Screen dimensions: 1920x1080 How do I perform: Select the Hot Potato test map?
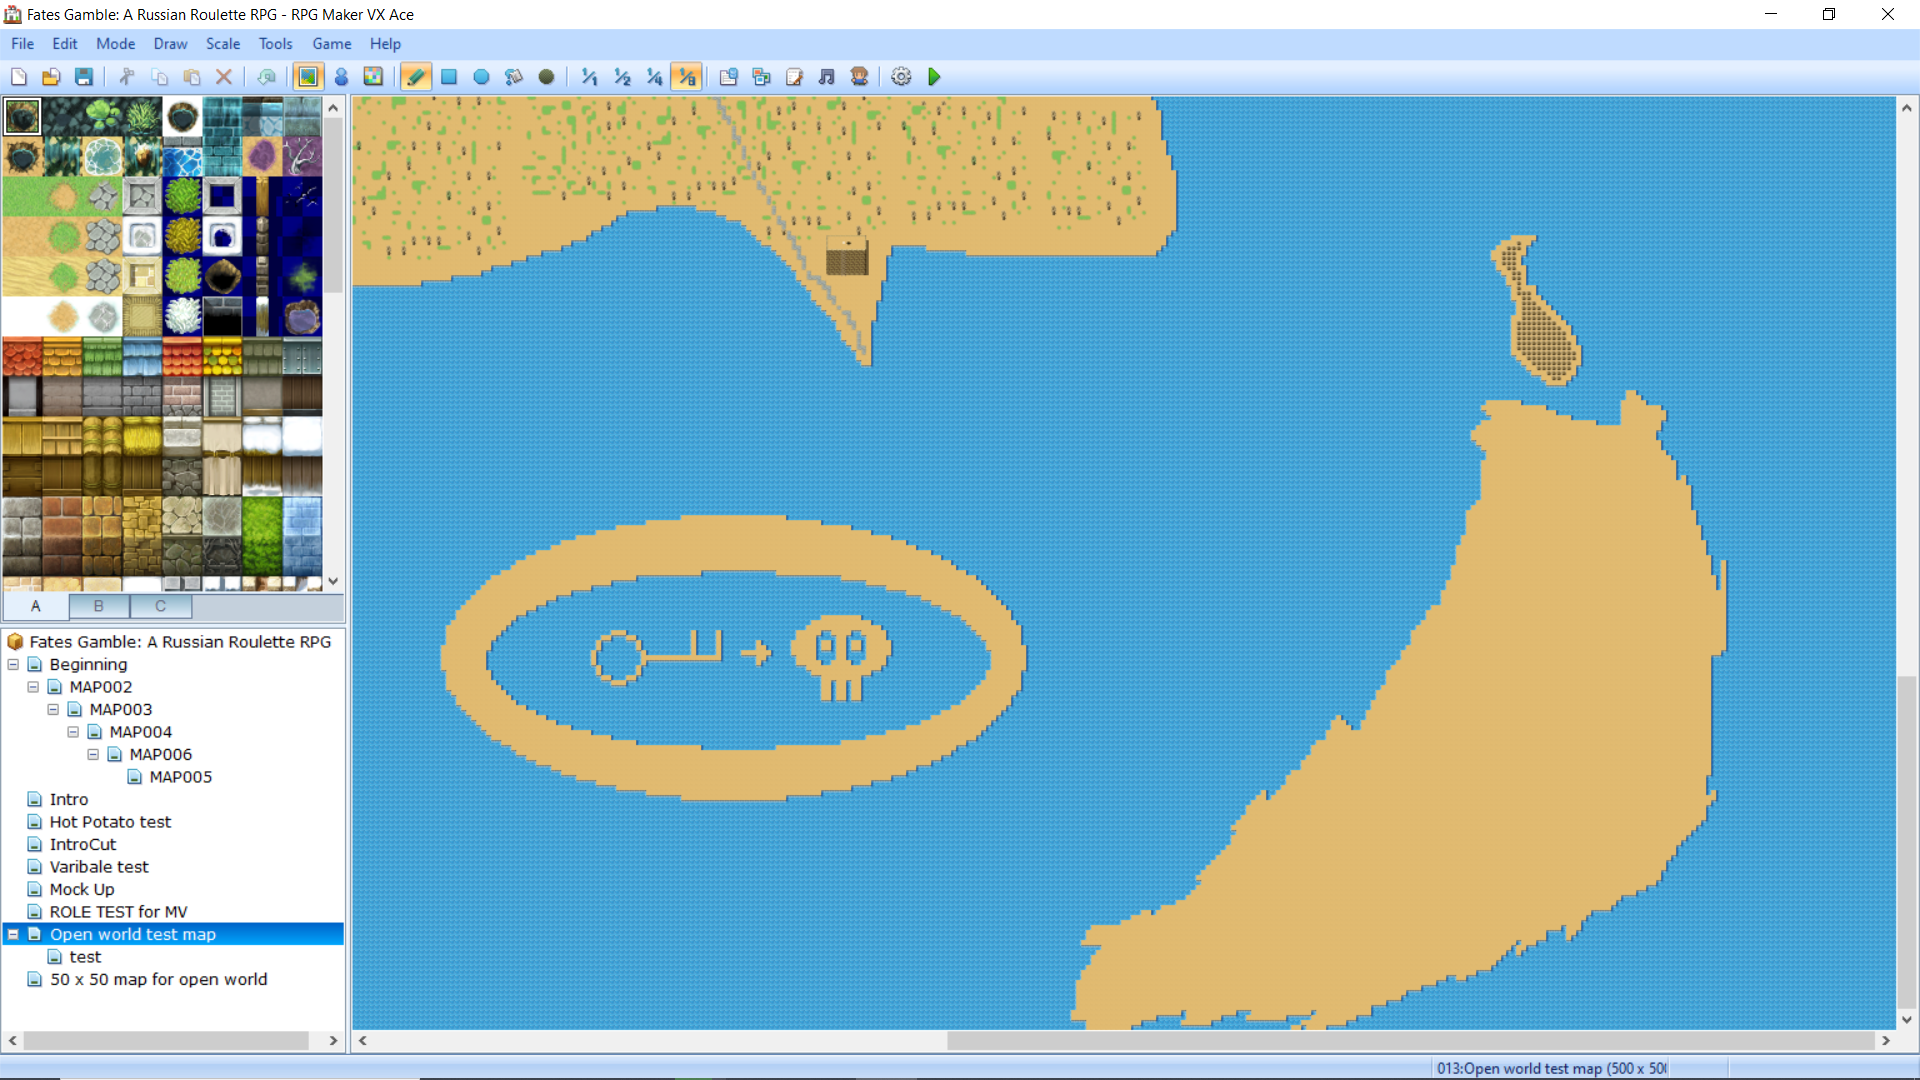coord(110,822)
